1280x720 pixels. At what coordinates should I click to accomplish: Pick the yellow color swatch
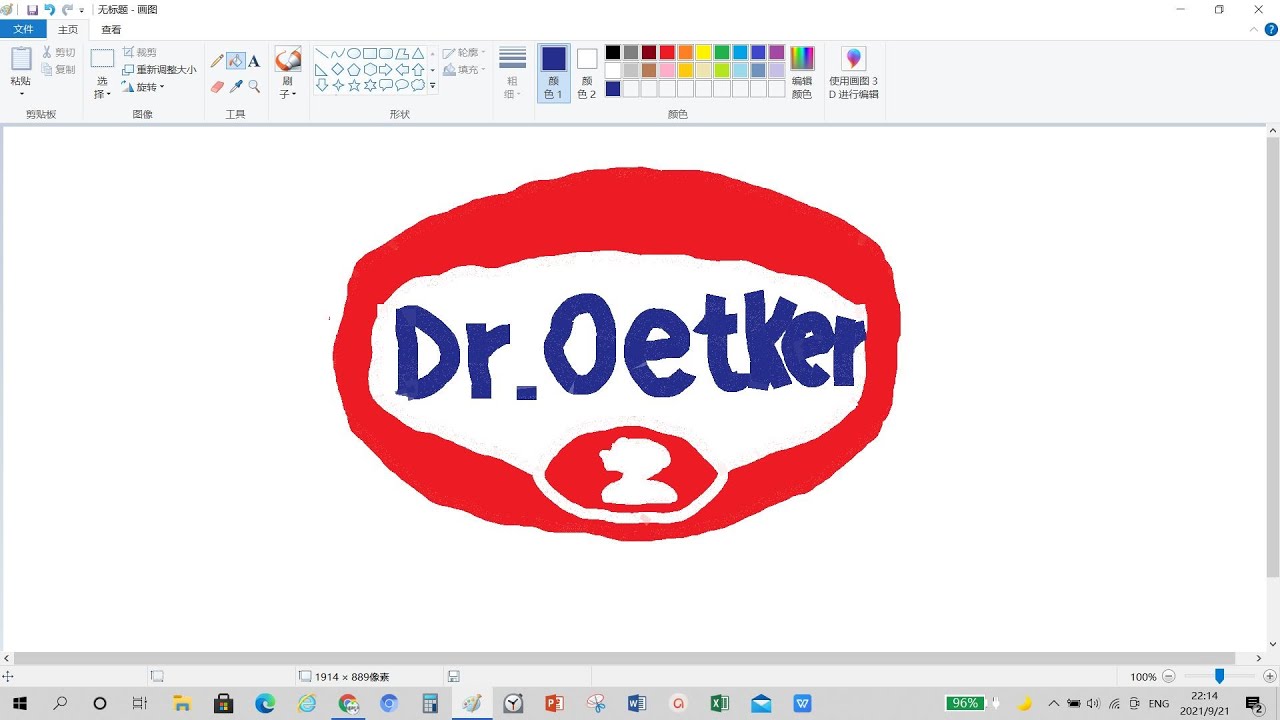pyautogui.click(x=704, y=53)
